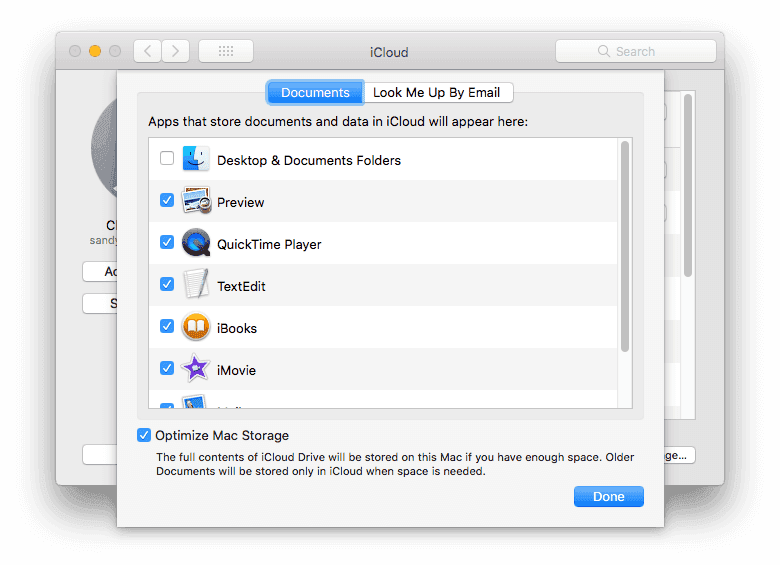Click the QuickTime Player icon
Image resolution: width=780 pixels, height=565 pixels.
pyautogui.click(x=196, y=243)
